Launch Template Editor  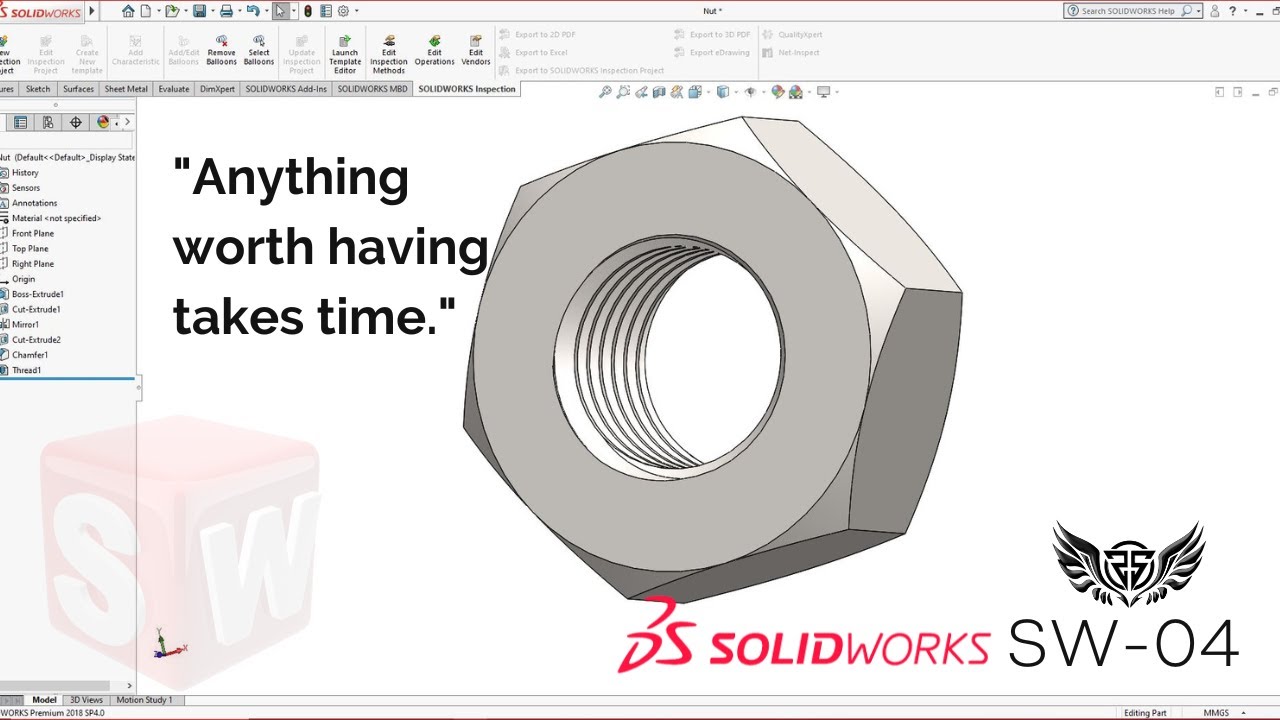pos(345,53)
